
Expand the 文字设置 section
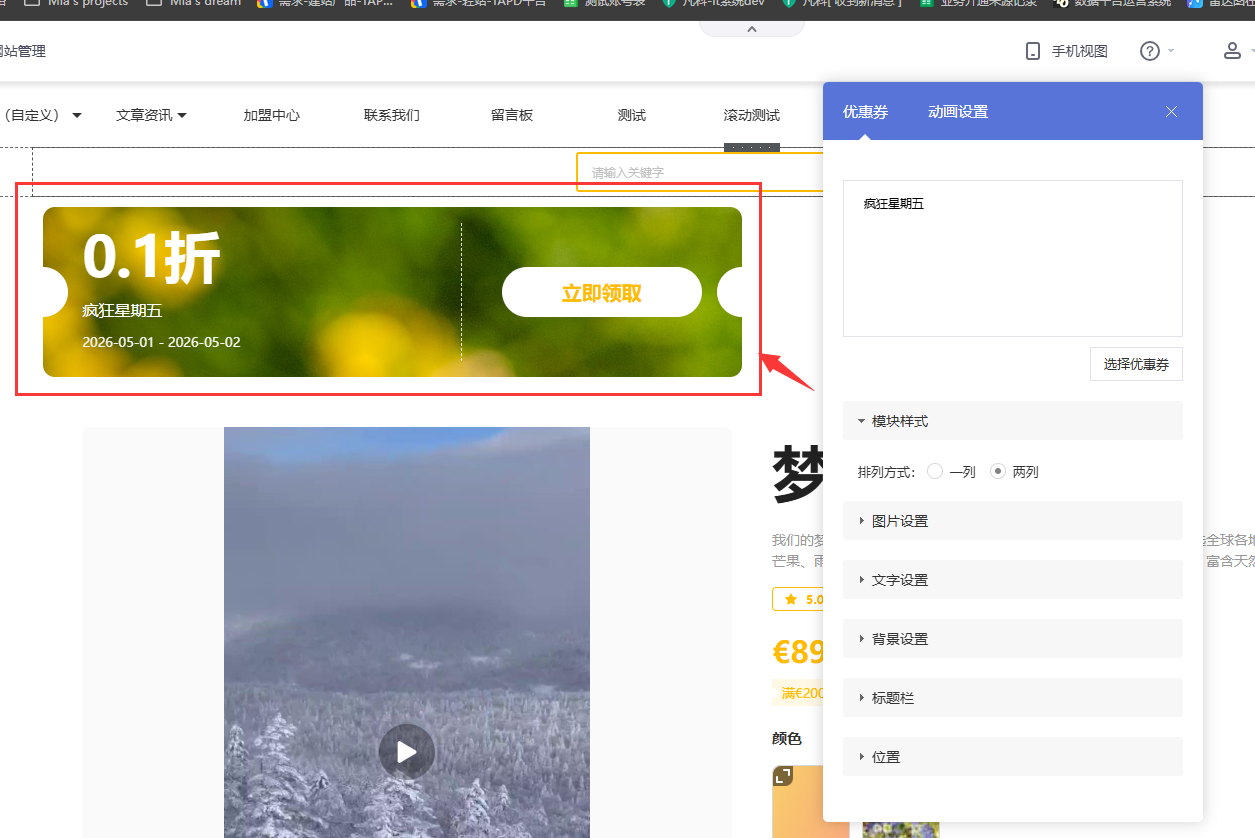point(1012,580)
